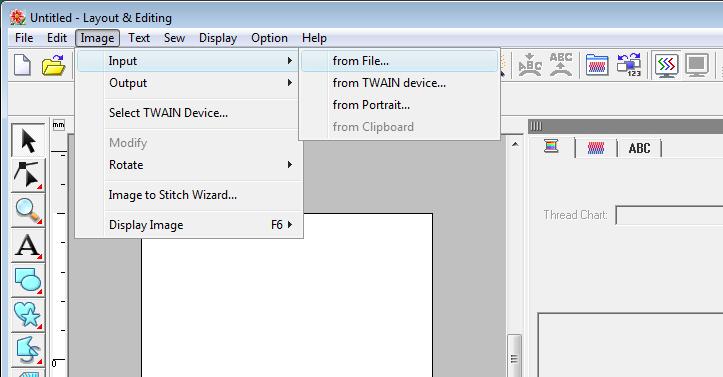The width and height of the screenshot is (723, 377).
Task: Choose input from File
Action: click(x=400, y=61)
